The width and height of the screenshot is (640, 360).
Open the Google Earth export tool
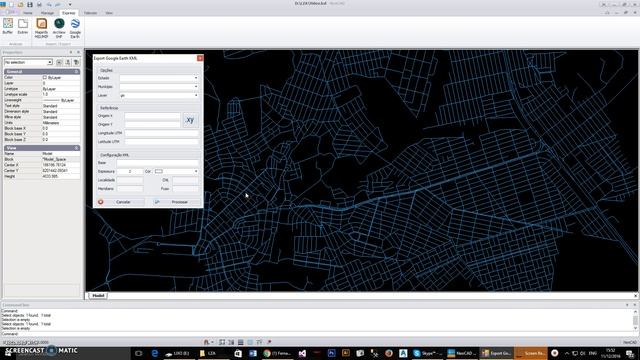[75, 28]
